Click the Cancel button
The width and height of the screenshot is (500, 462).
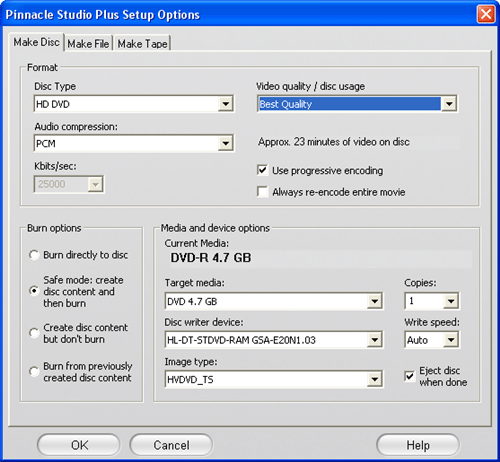[x=171, y=445]
